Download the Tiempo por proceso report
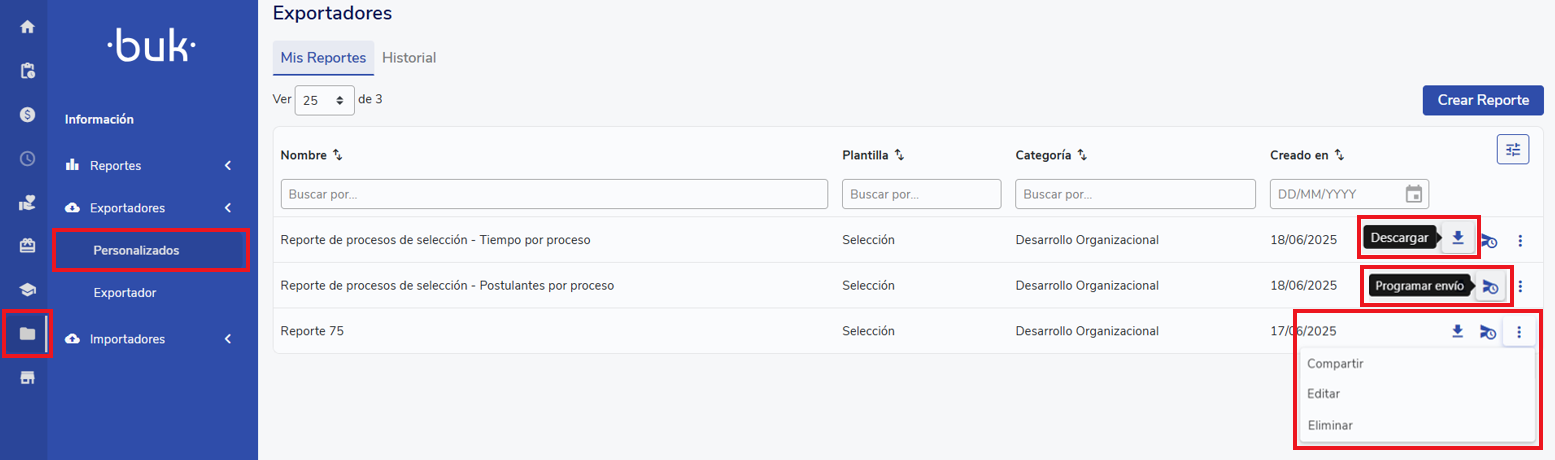The image size is (1555, 460). pyautogui.click(x=1458, y=238)
